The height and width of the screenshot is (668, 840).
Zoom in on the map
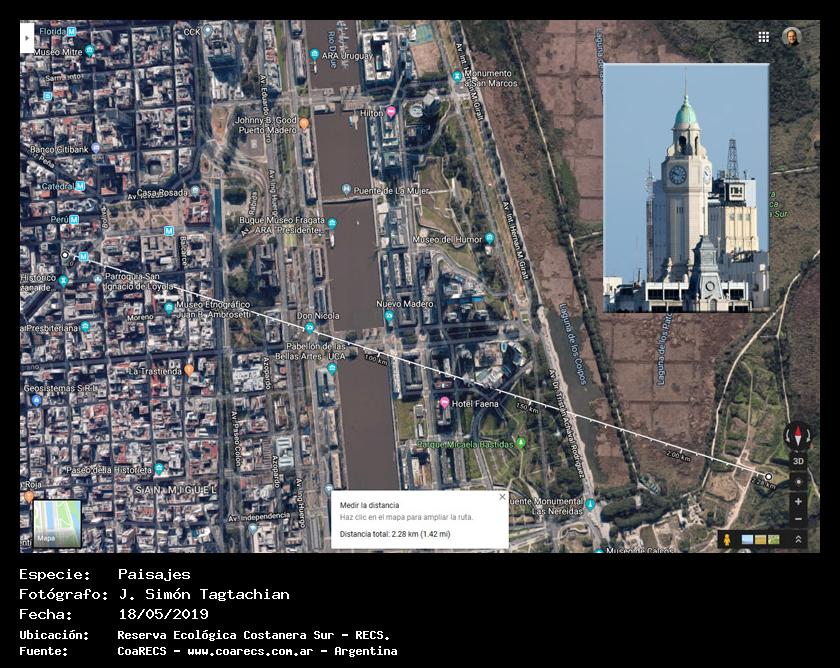point(798,501)
